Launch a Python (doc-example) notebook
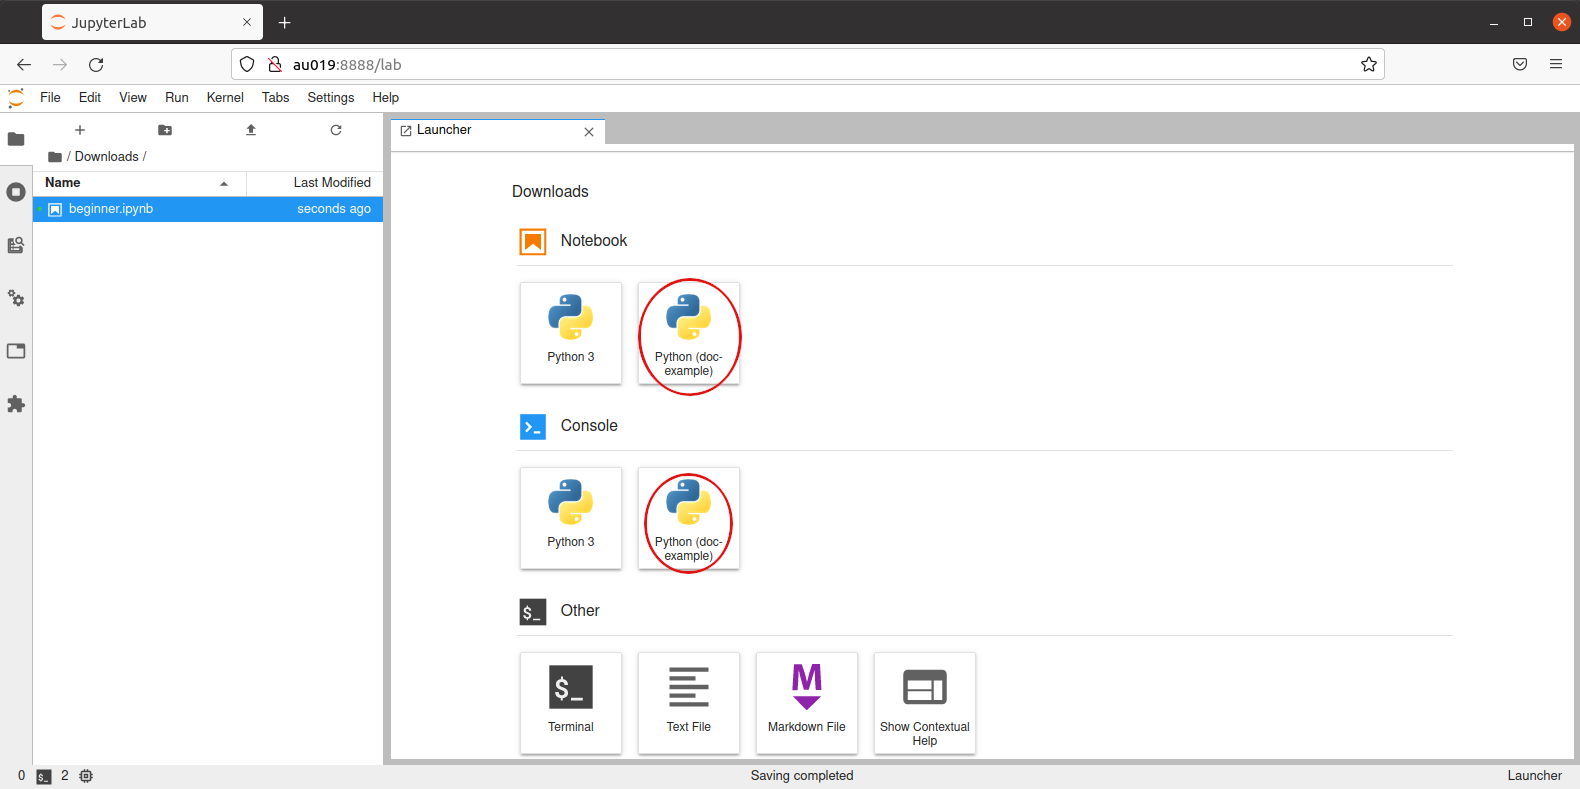The image size is (1580, 789). pyautogui.click(x=689, y=333)
